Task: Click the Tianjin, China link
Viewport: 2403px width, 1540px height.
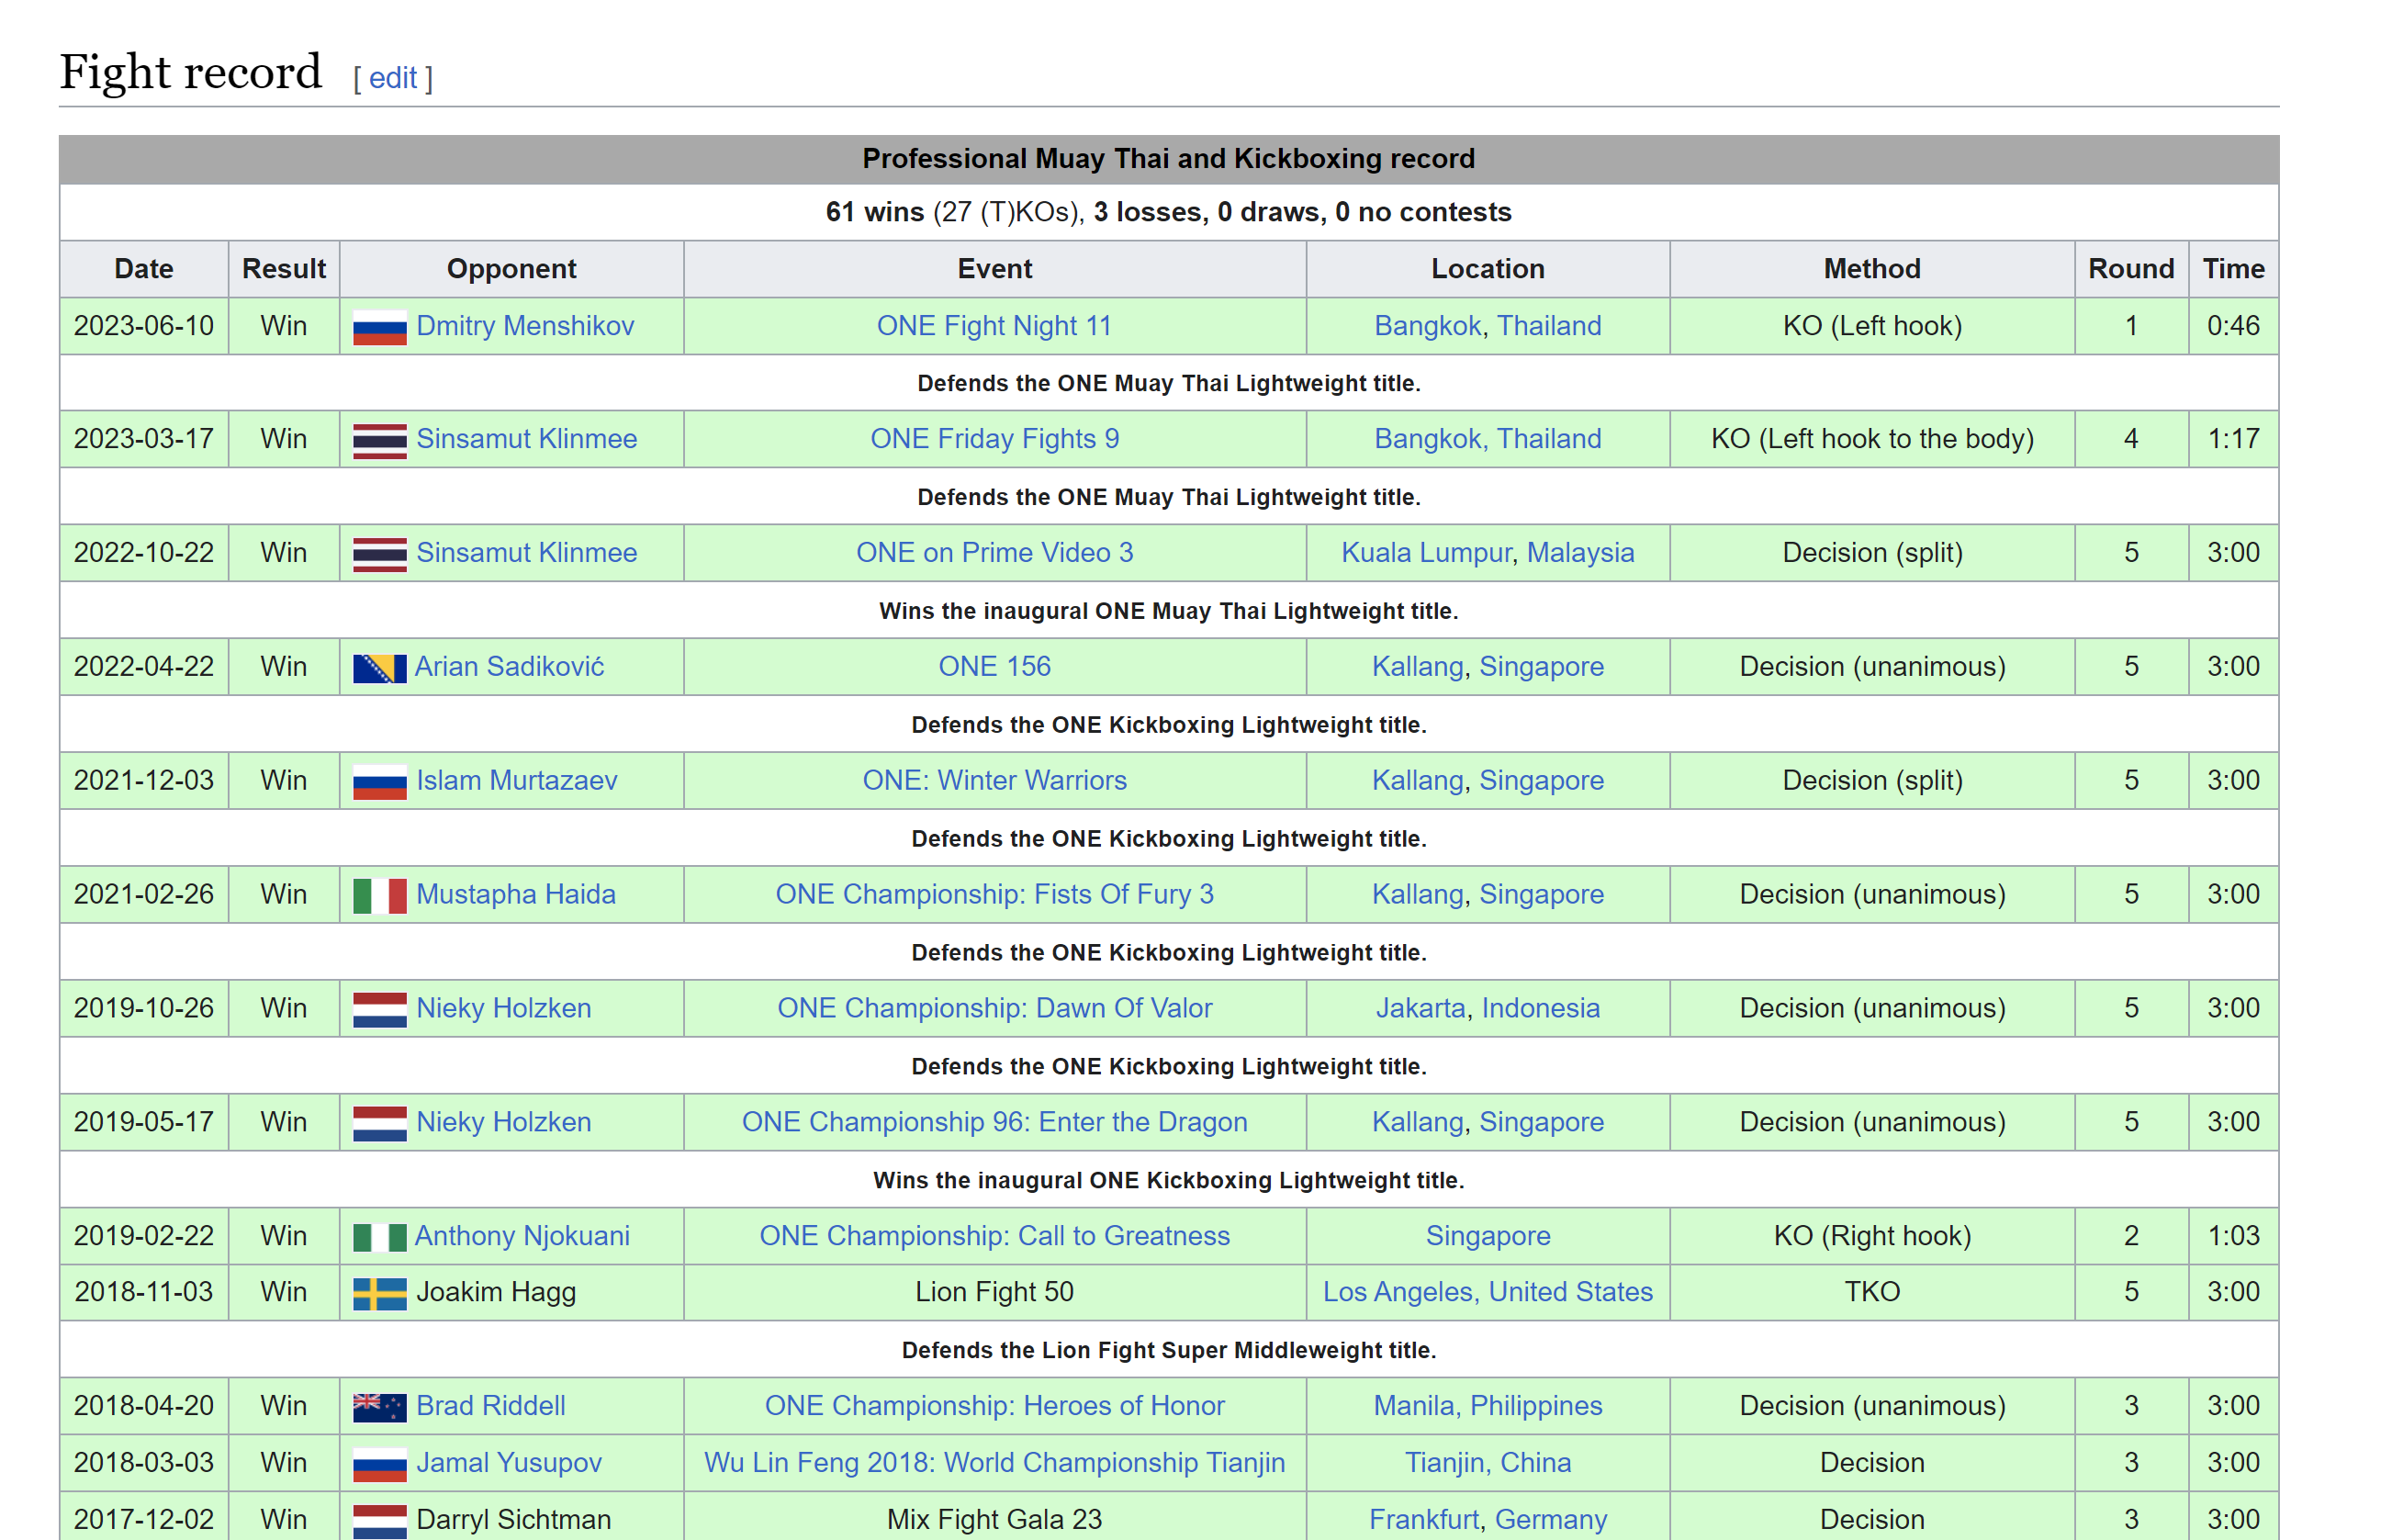Action: coord(1488,1464)
